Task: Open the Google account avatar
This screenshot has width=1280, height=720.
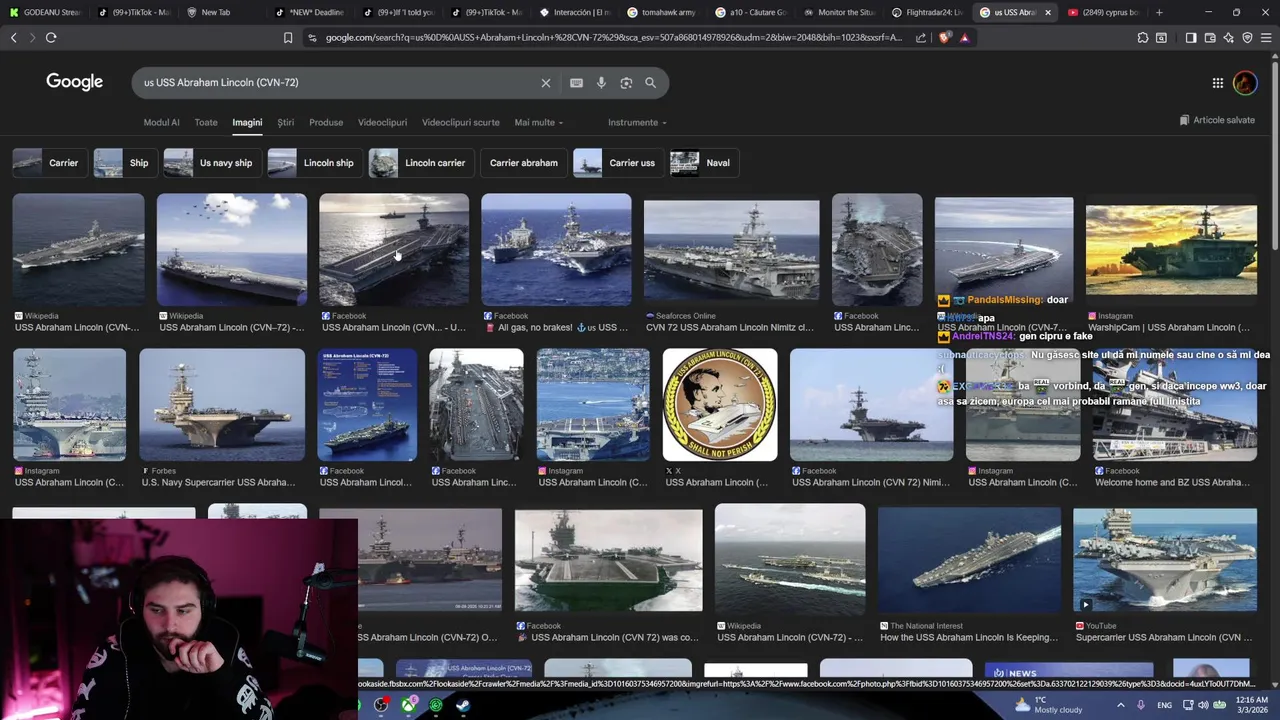Action: coord(1245,83)
